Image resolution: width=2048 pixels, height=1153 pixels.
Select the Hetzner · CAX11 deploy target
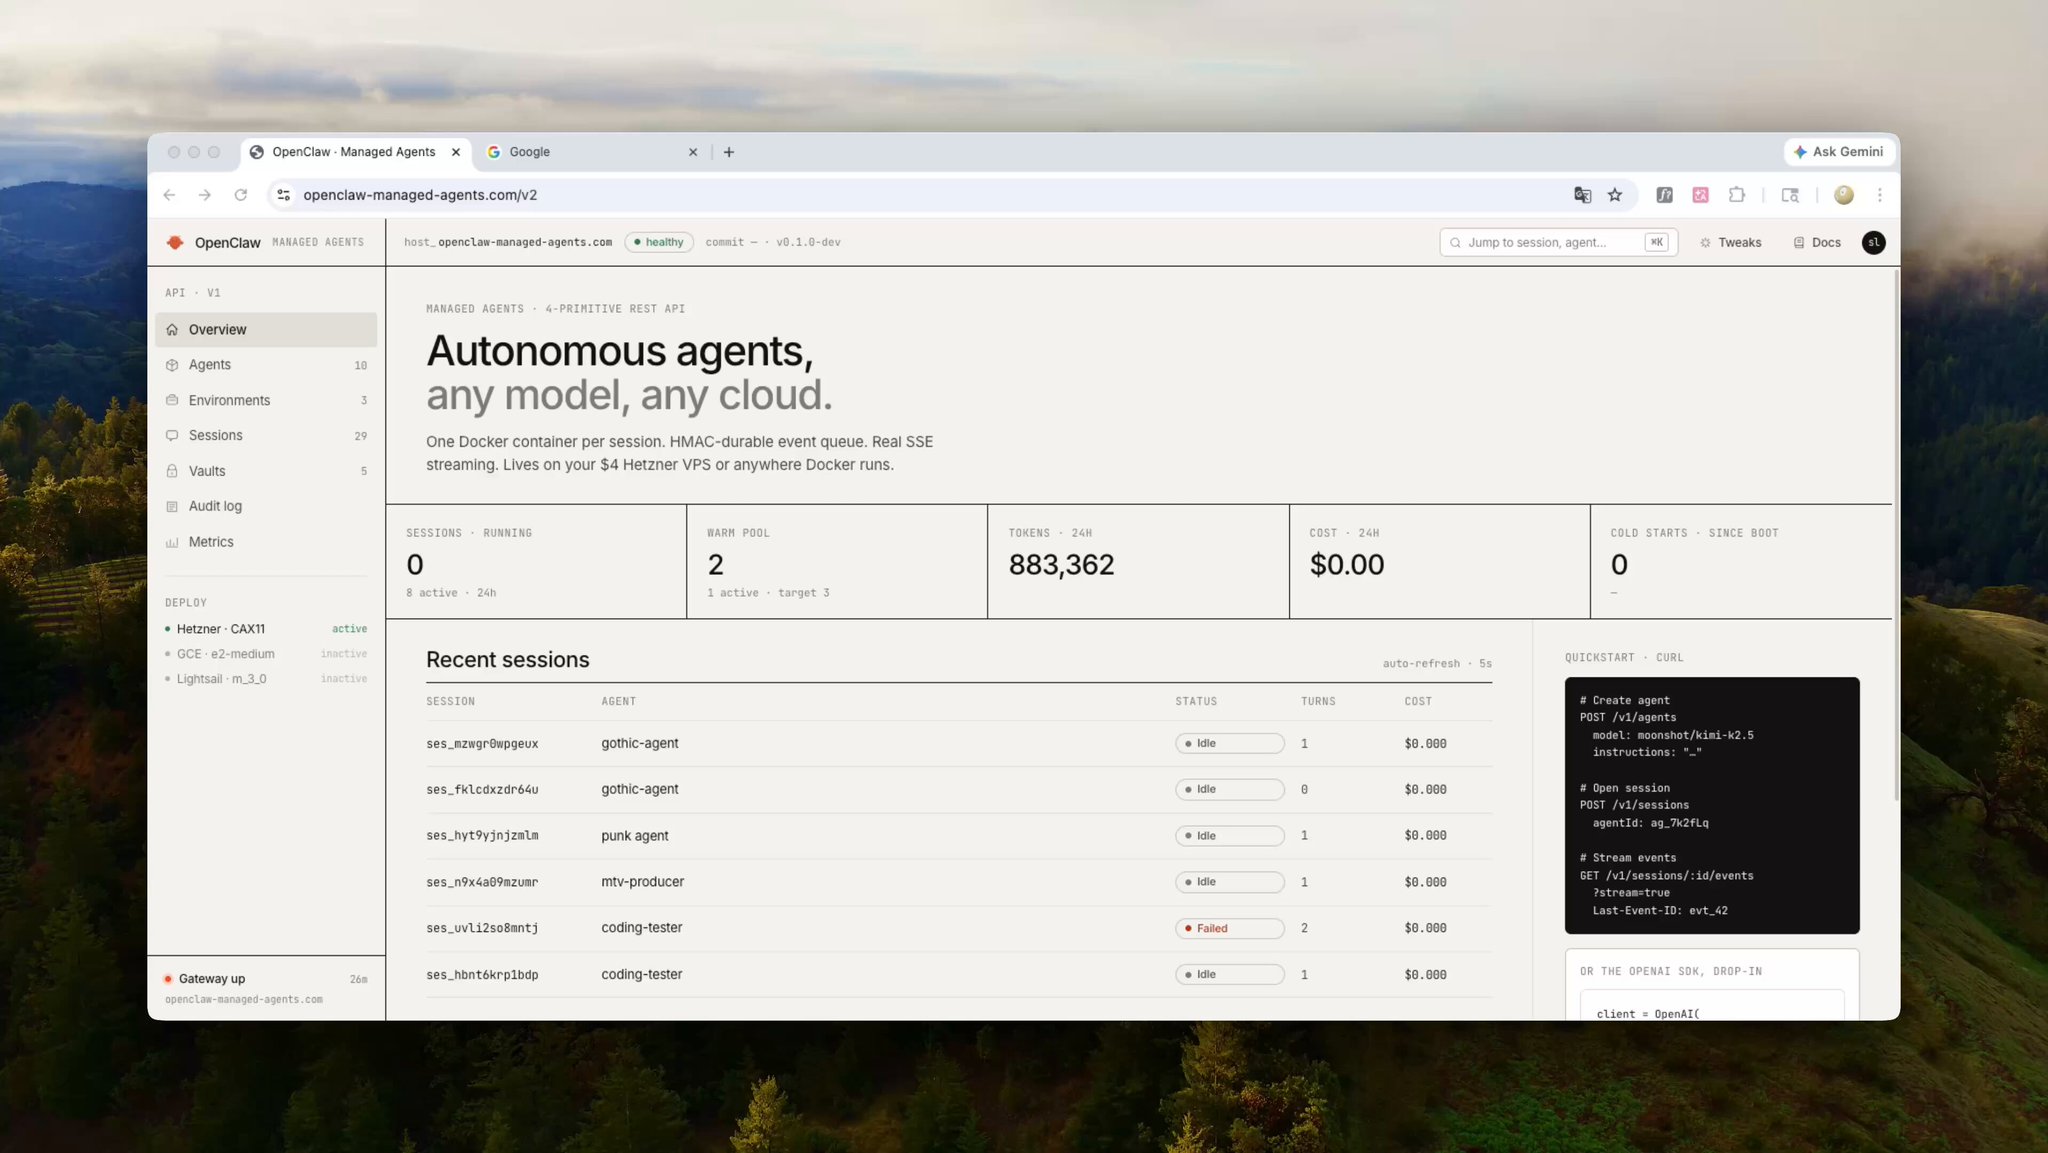pyautogui.click(x=266, y=629)
